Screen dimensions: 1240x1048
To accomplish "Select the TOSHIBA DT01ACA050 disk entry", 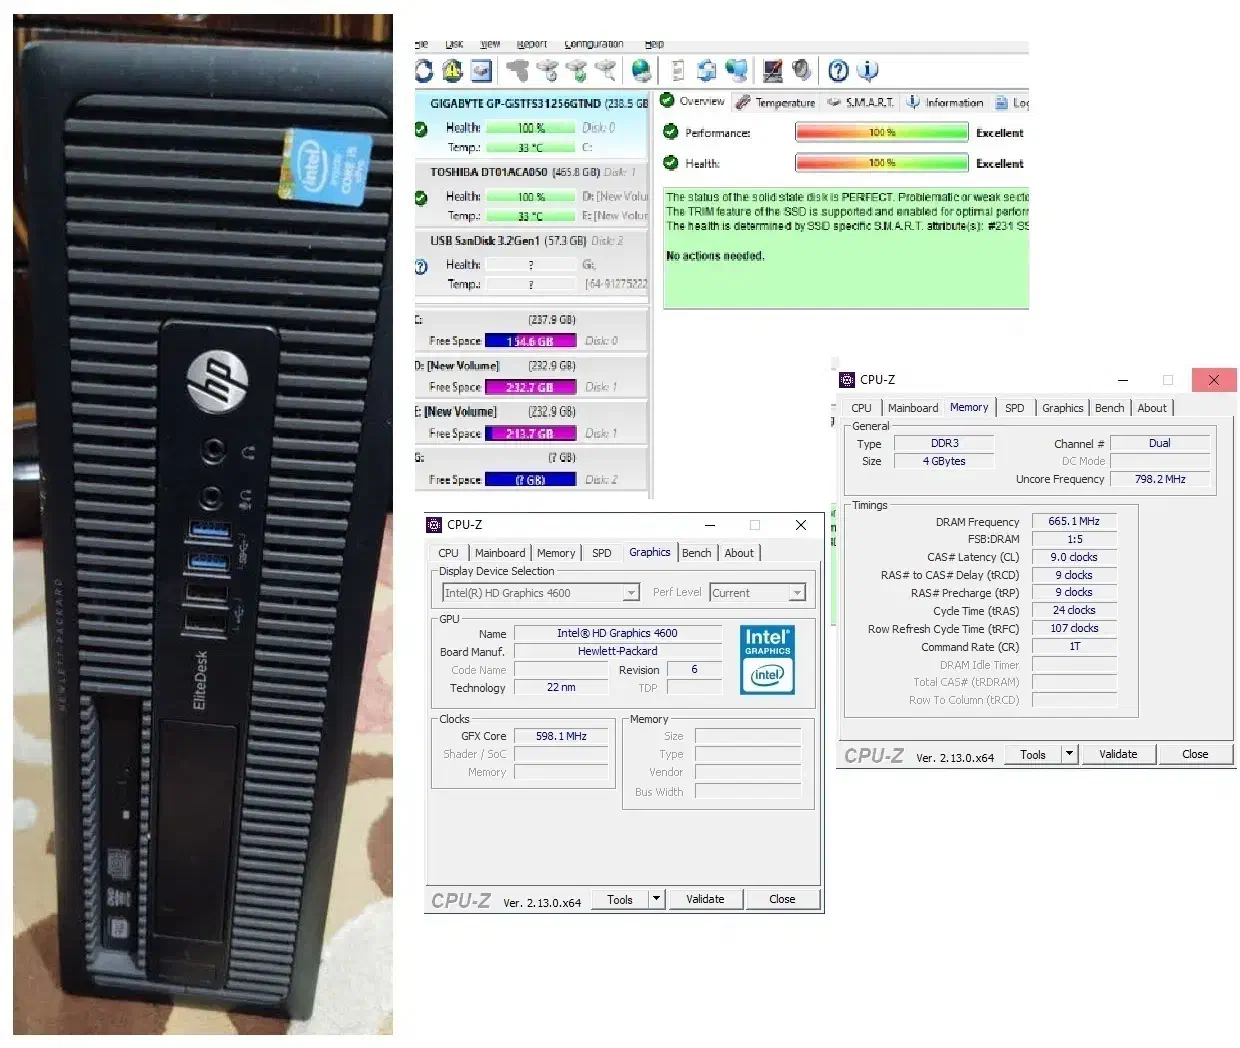I will (x=532, y=193).
